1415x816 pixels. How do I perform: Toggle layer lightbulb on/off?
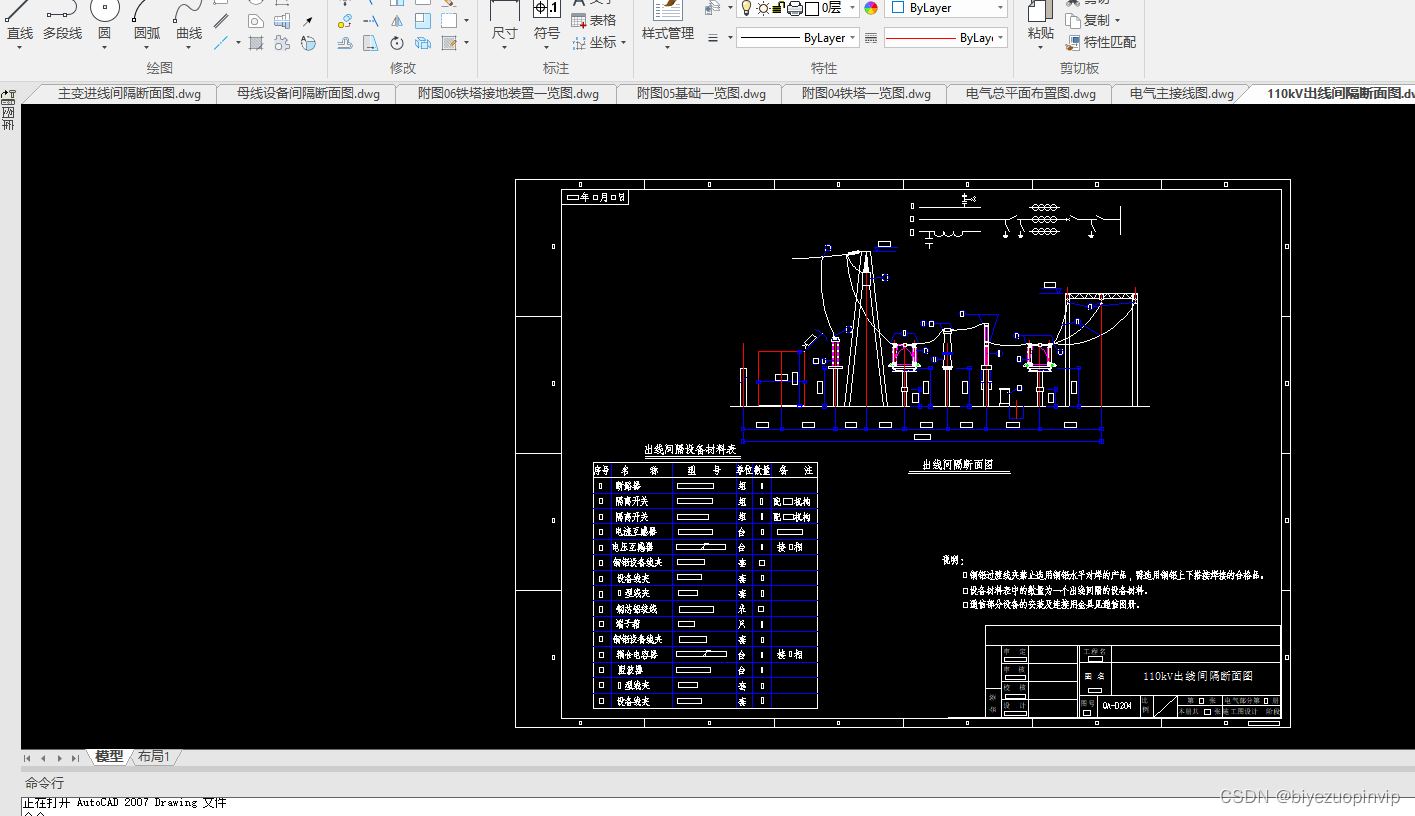click(746, 8)
